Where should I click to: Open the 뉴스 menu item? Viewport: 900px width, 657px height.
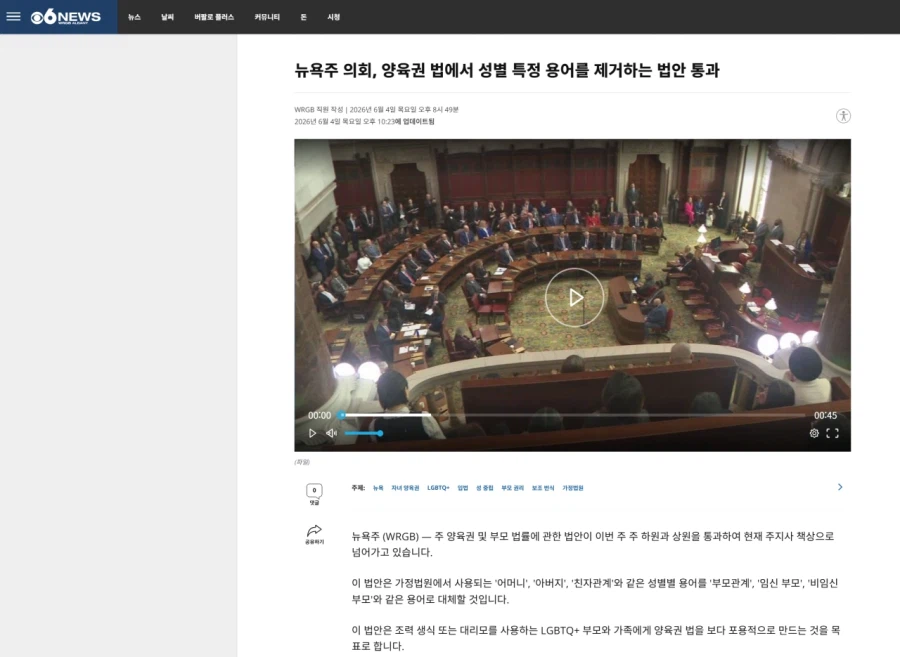[x=134, y=17]
